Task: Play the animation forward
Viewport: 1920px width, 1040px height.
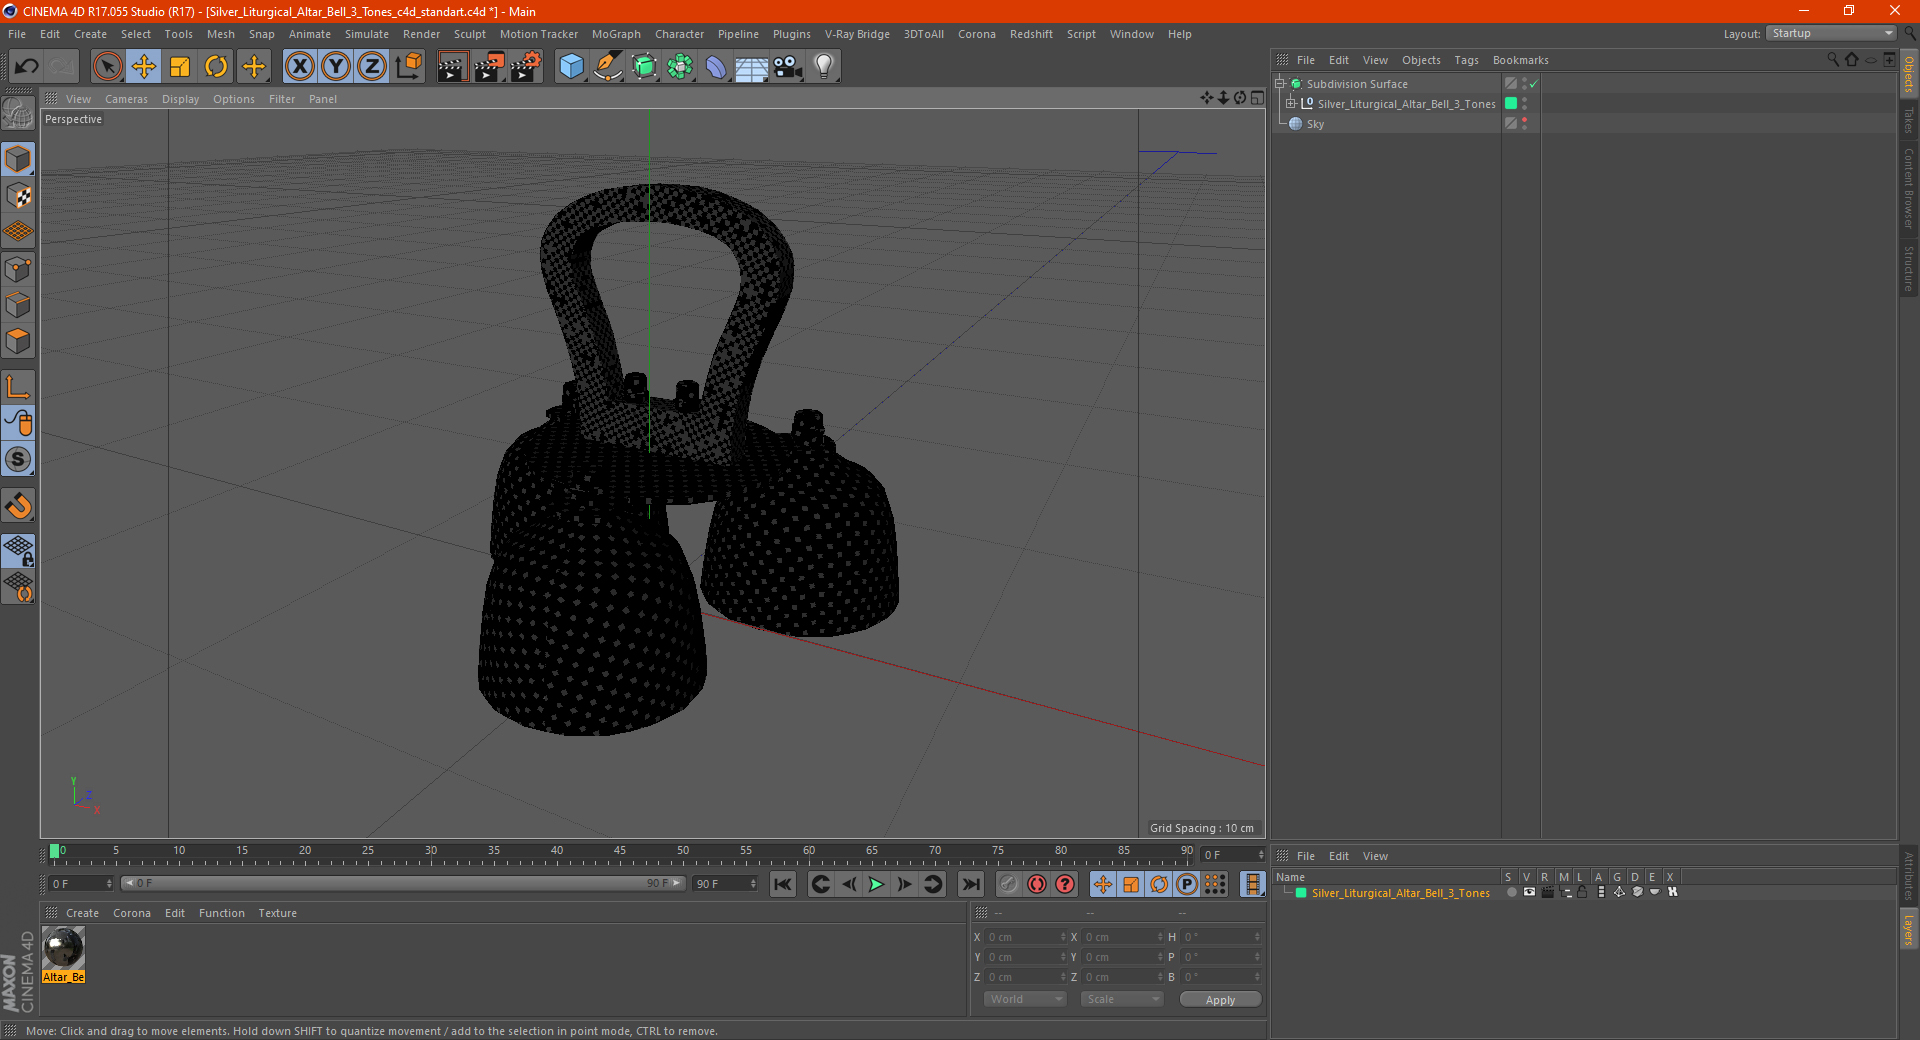Action: (876, 884)
